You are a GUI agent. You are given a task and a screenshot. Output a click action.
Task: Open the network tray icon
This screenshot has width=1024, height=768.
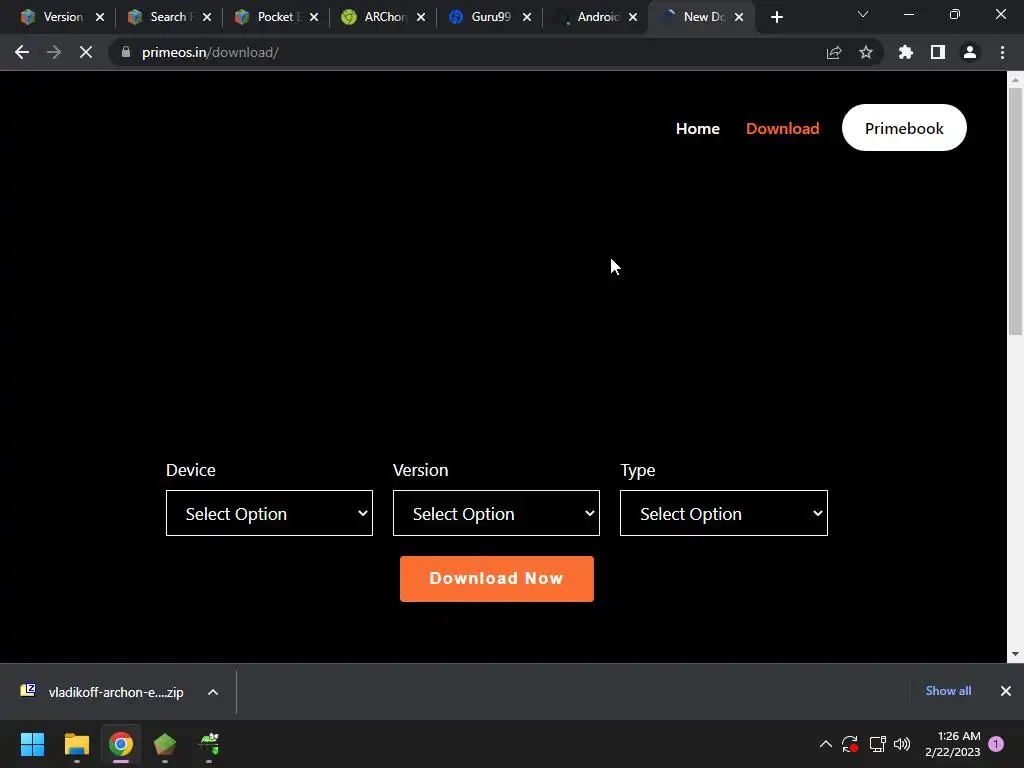coord(877,744)
